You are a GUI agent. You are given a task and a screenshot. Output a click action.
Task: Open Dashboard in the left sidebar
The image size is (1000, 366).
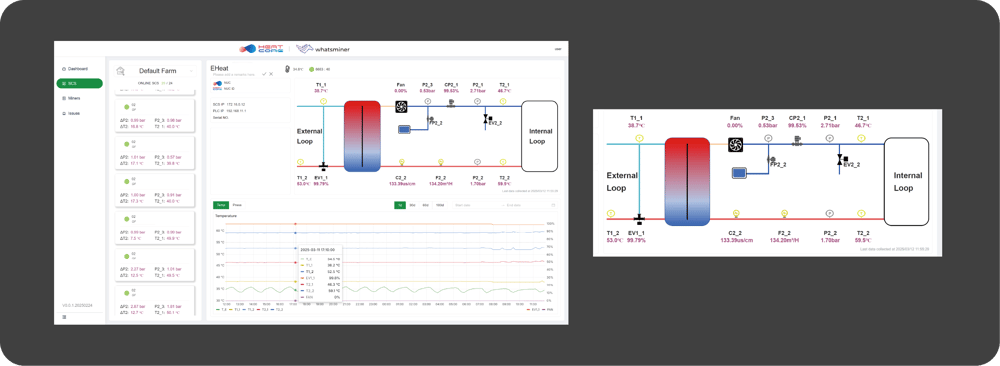click(77, 68)
